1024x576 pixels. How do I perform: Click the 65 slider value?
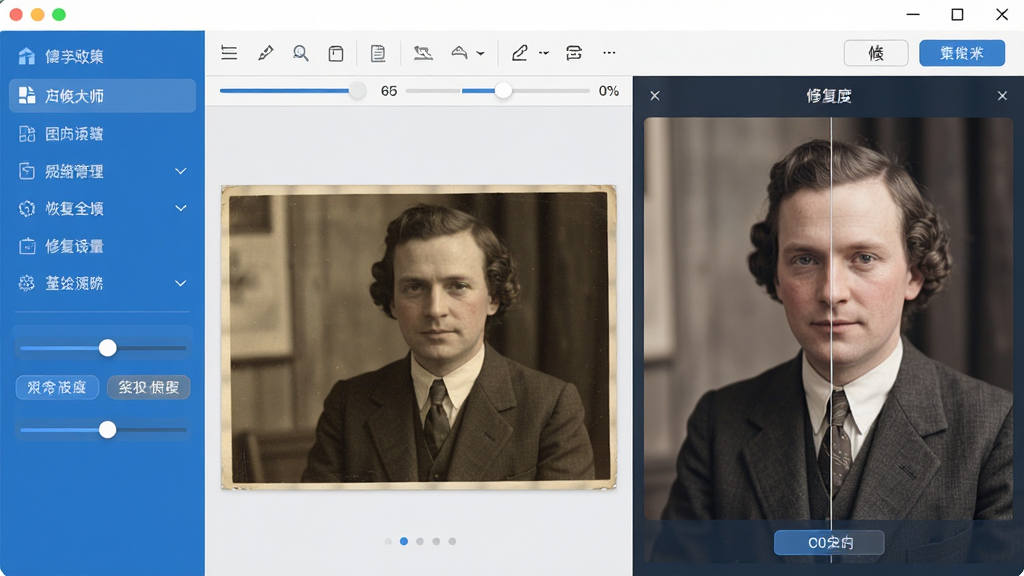point(389,91)
